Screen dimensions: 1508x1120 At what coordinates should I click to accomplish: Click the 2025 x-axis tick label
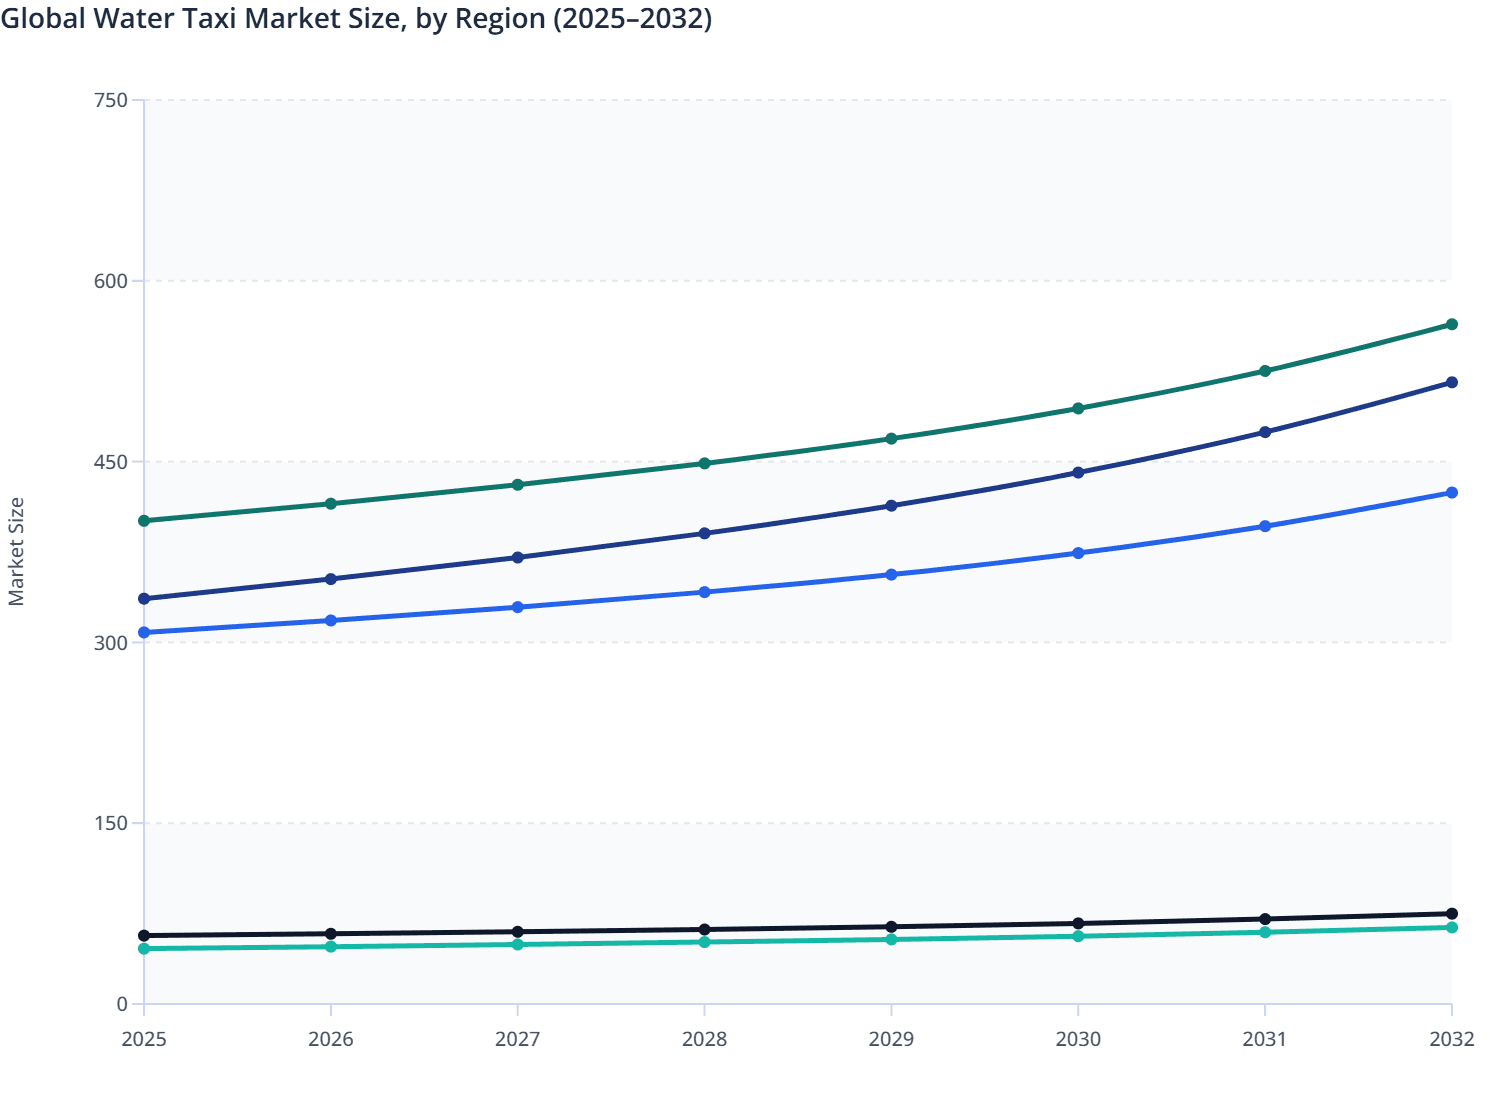(144, 1039)
